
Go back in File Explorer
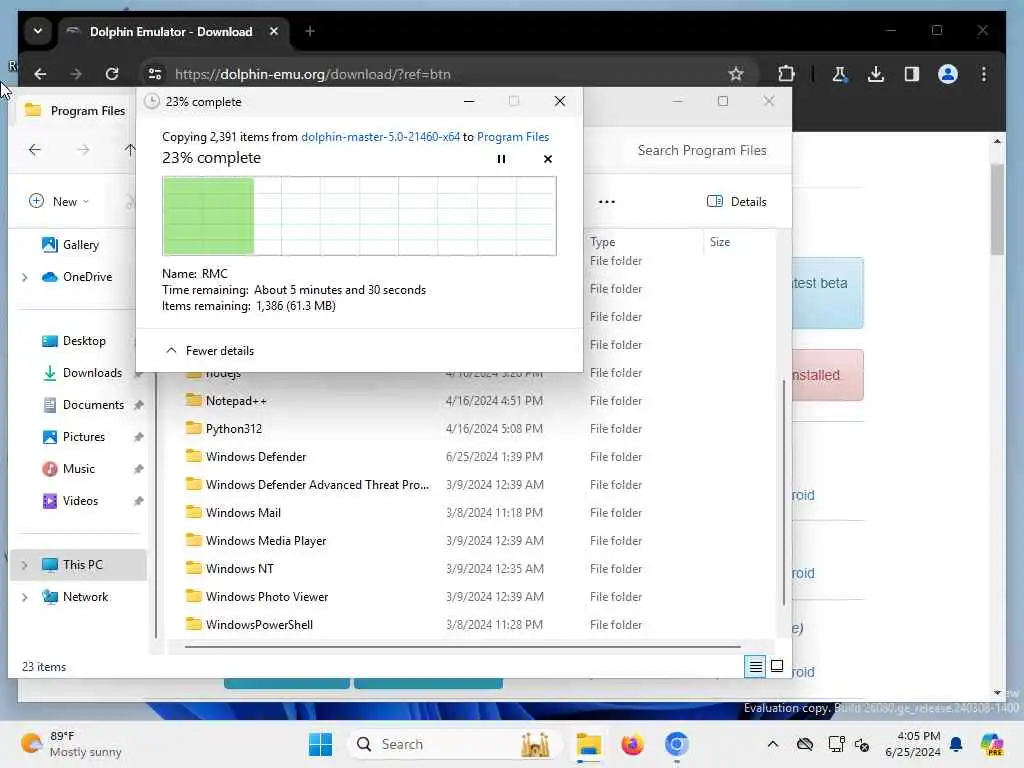click(35, 150)
